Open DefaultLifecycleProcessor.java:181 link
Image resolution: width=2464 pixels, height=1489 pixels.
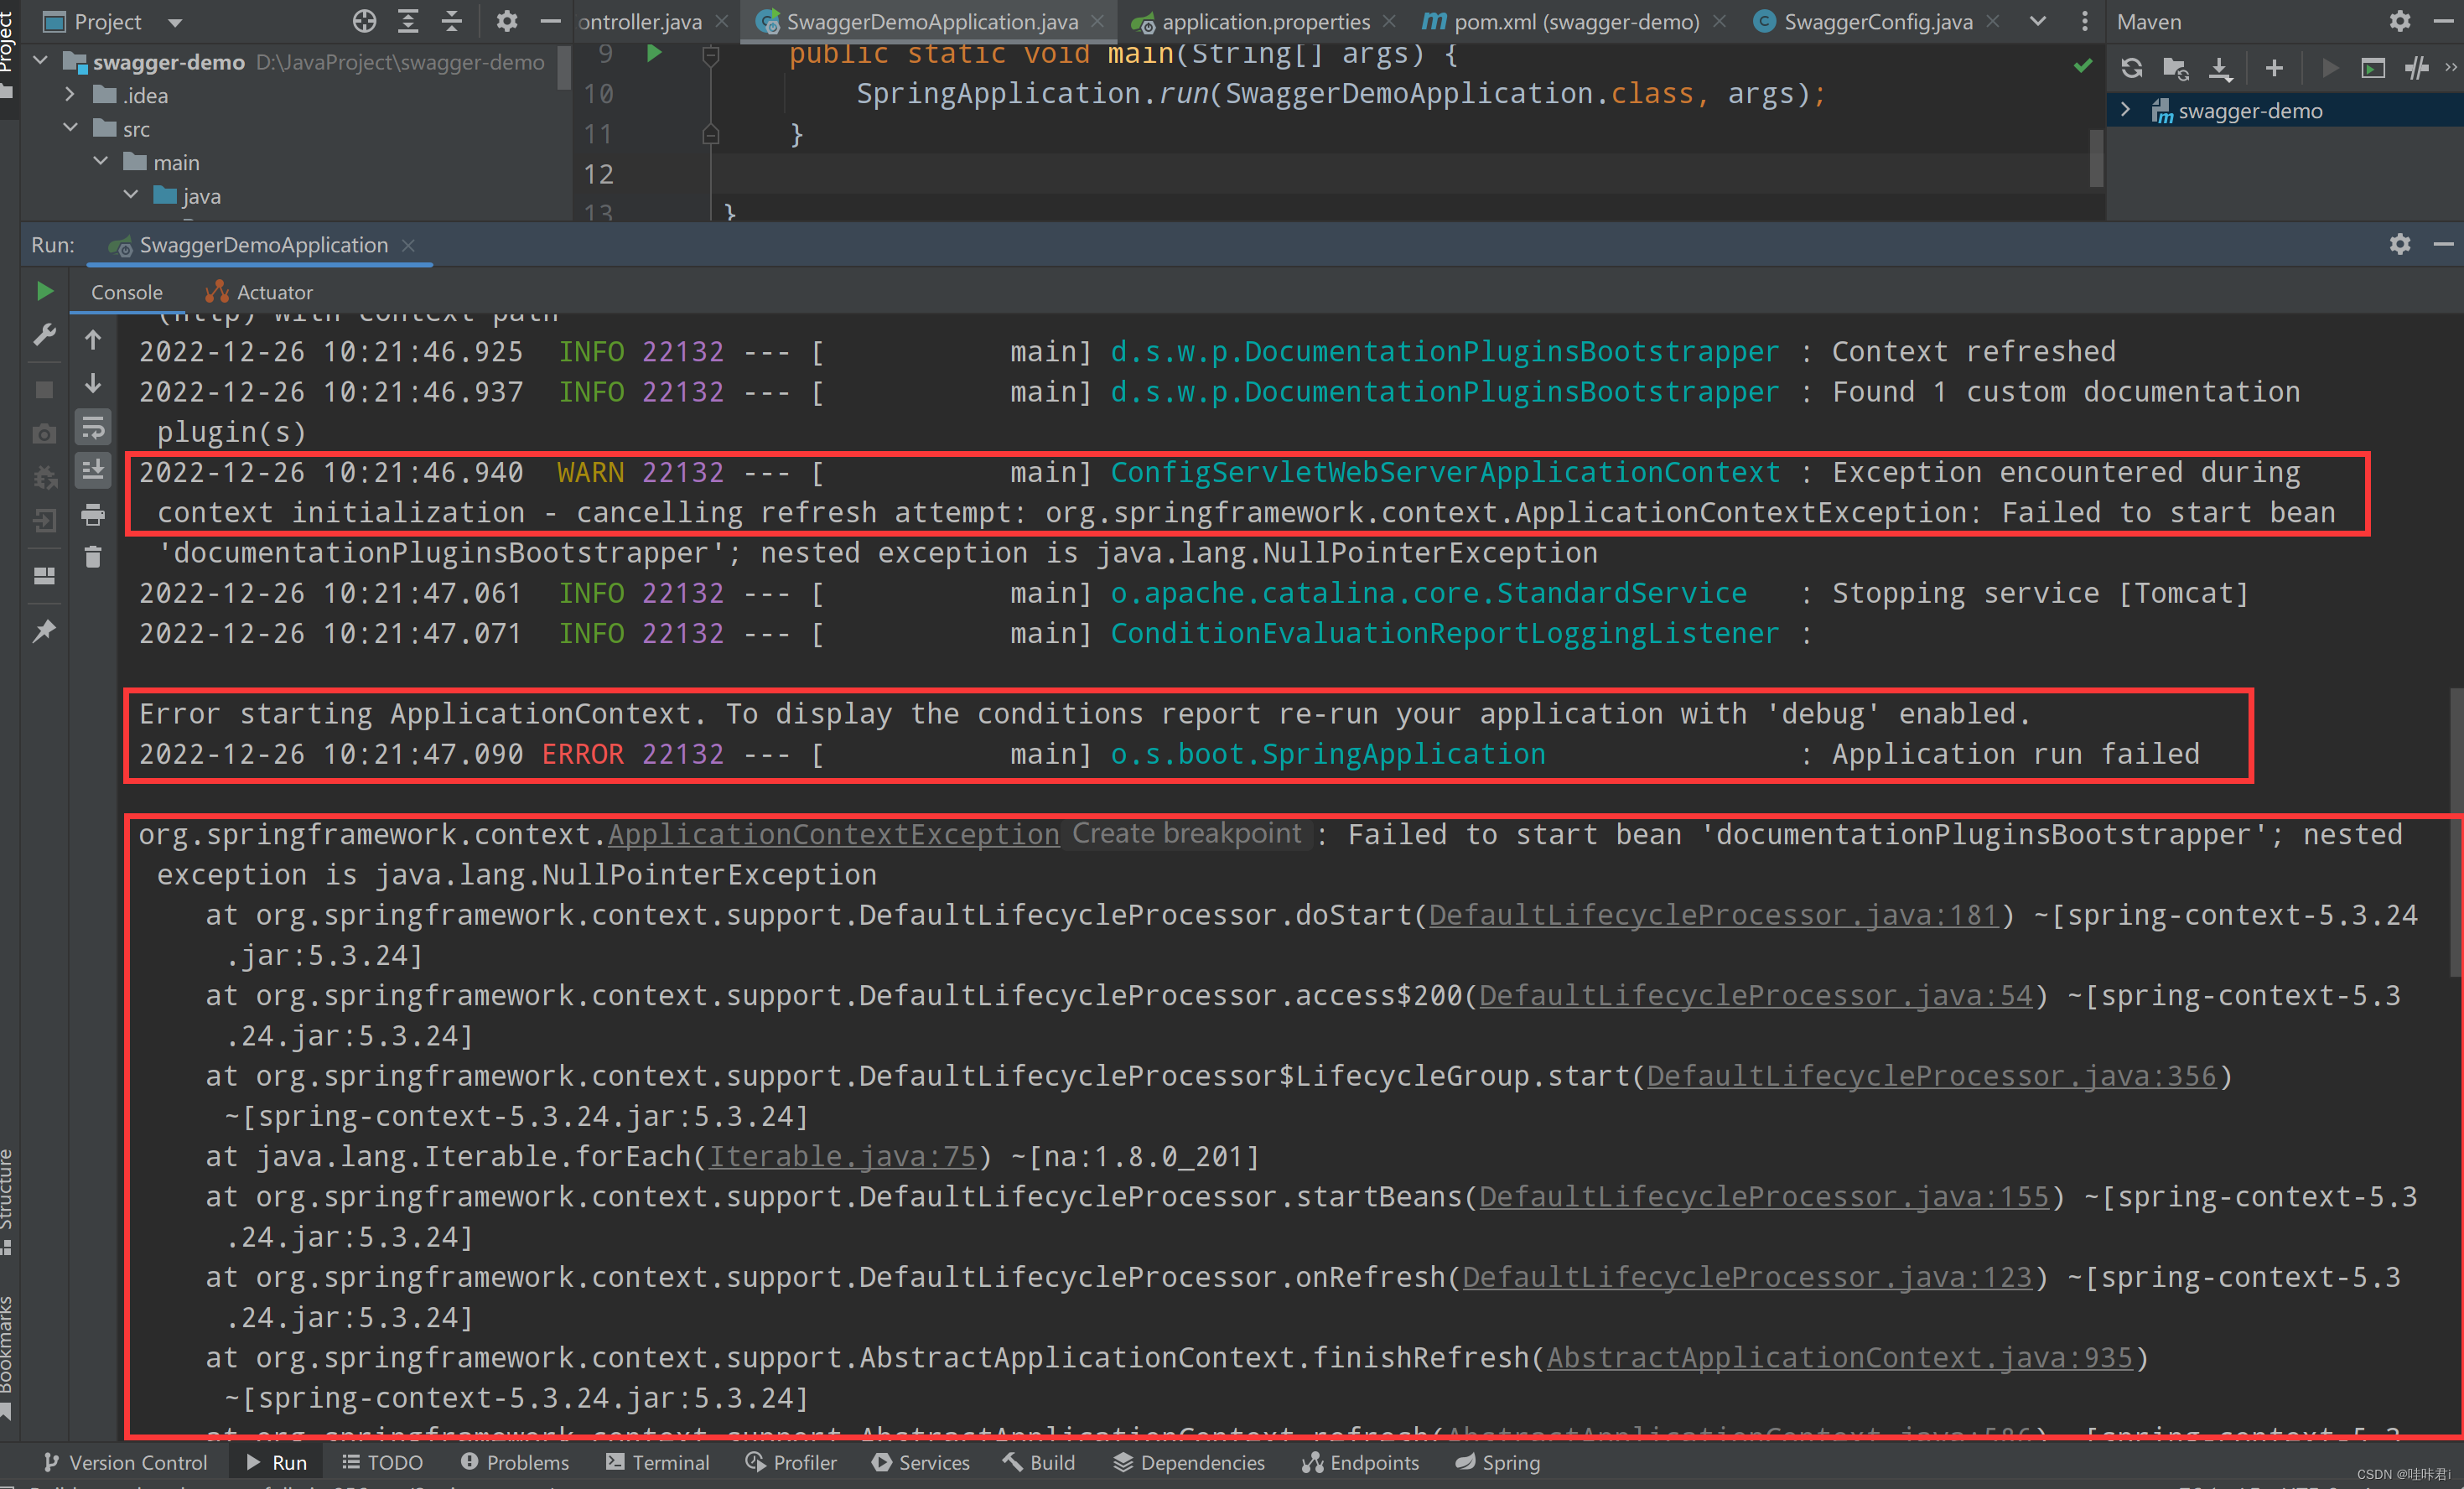point(1716,914)
